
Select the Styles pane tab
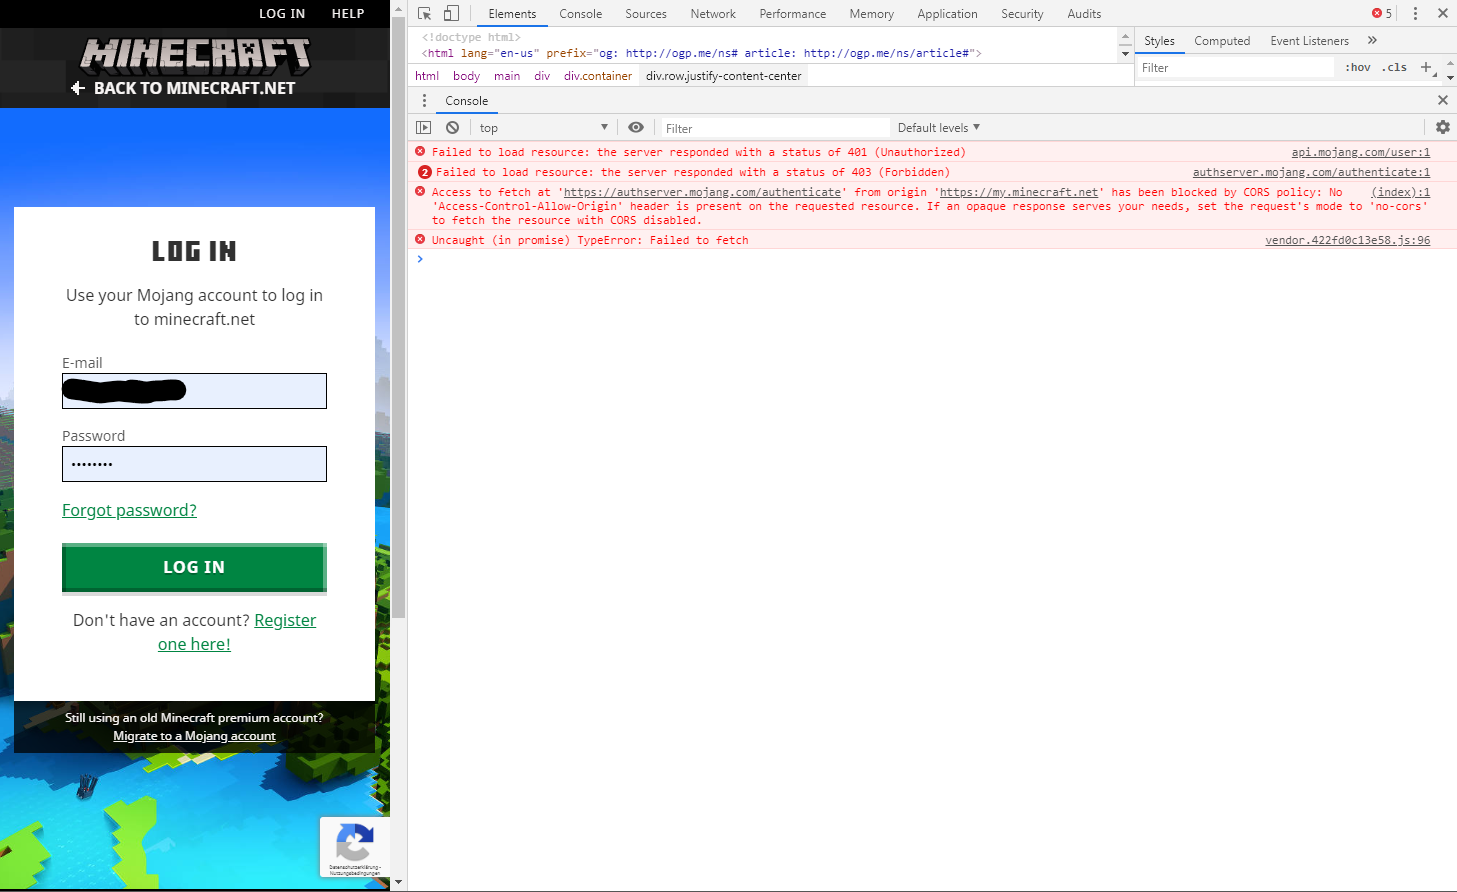[1159, 41]
